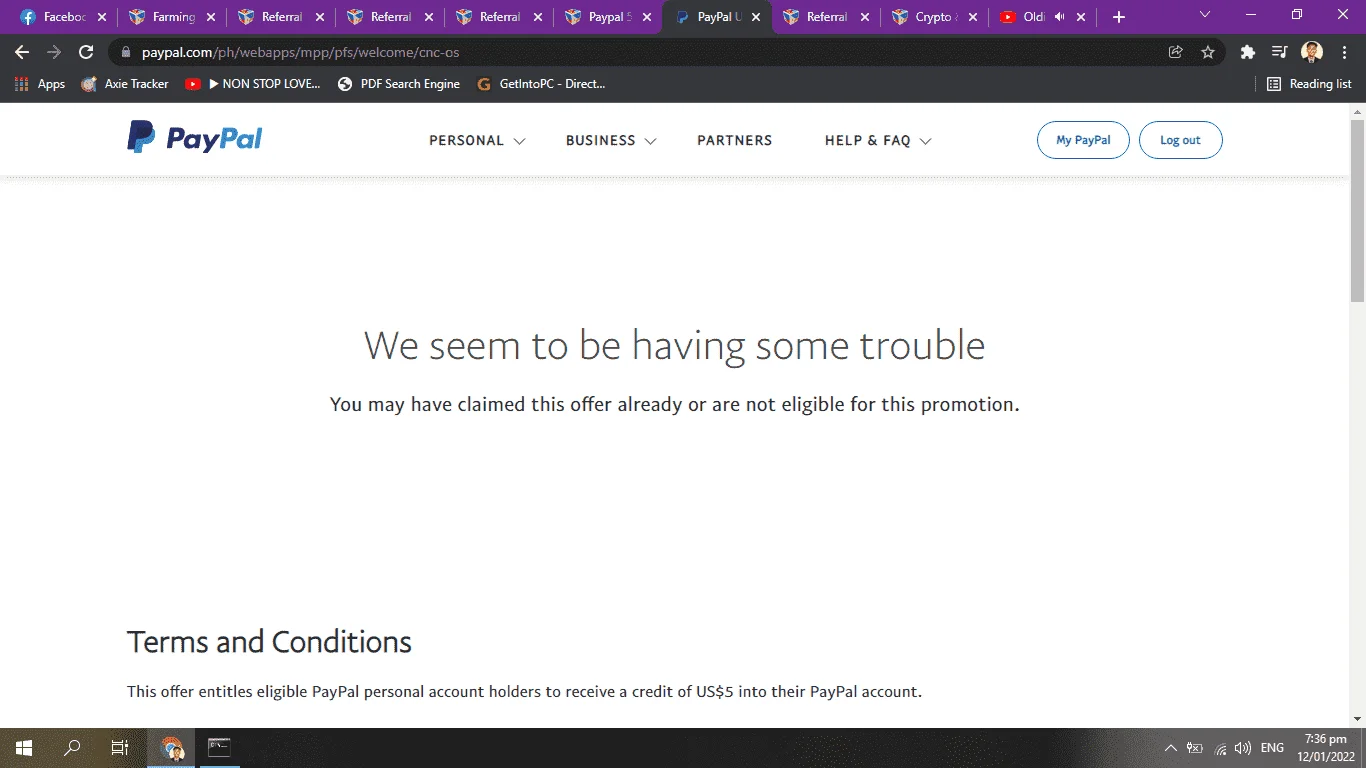Click the PayPal logo in the header
The image size is (1366, 768).
point(195,138)
